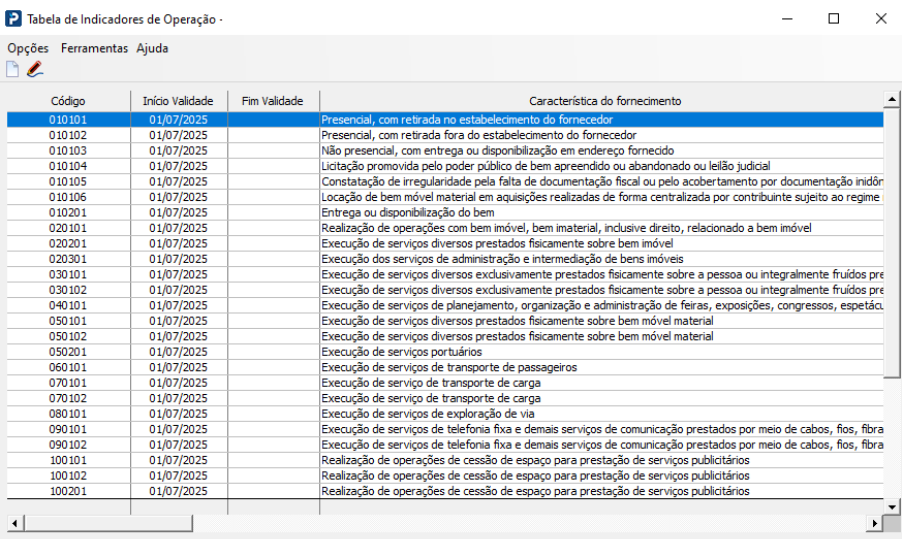This screenshot has height=543, width=902.
Task: Click the Fim Validade cell of row 020101
Action: coord(274,228)
